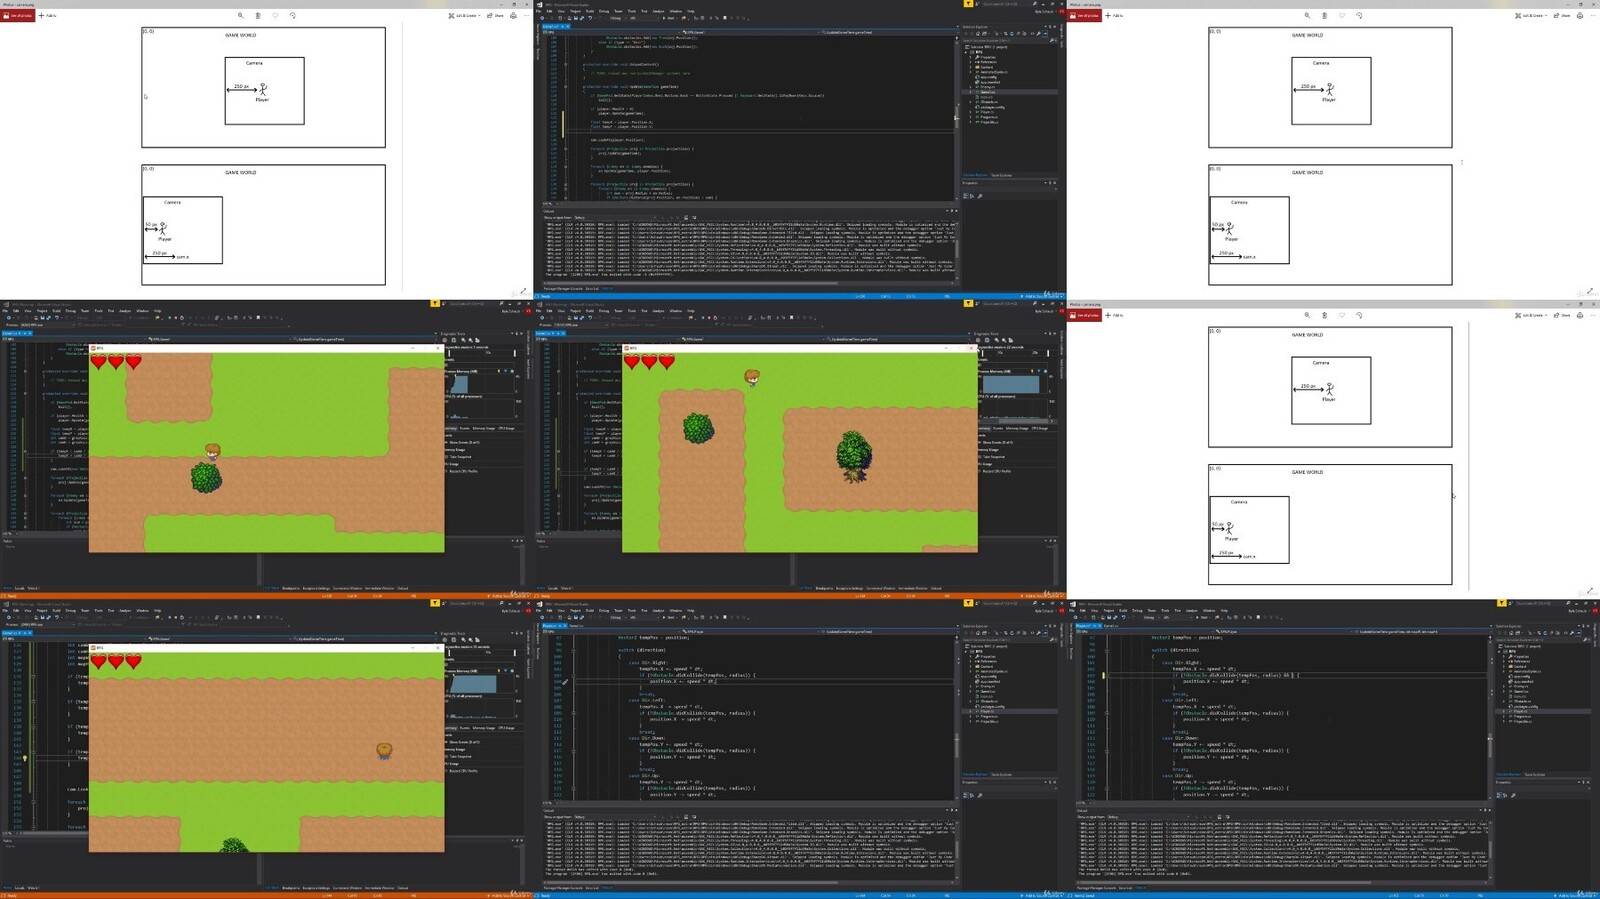Viewport: 1600px width, 899px height.
Task: Switch to Memory Usage tab in middle-left Diagnostic Tools
Action: 484,428
